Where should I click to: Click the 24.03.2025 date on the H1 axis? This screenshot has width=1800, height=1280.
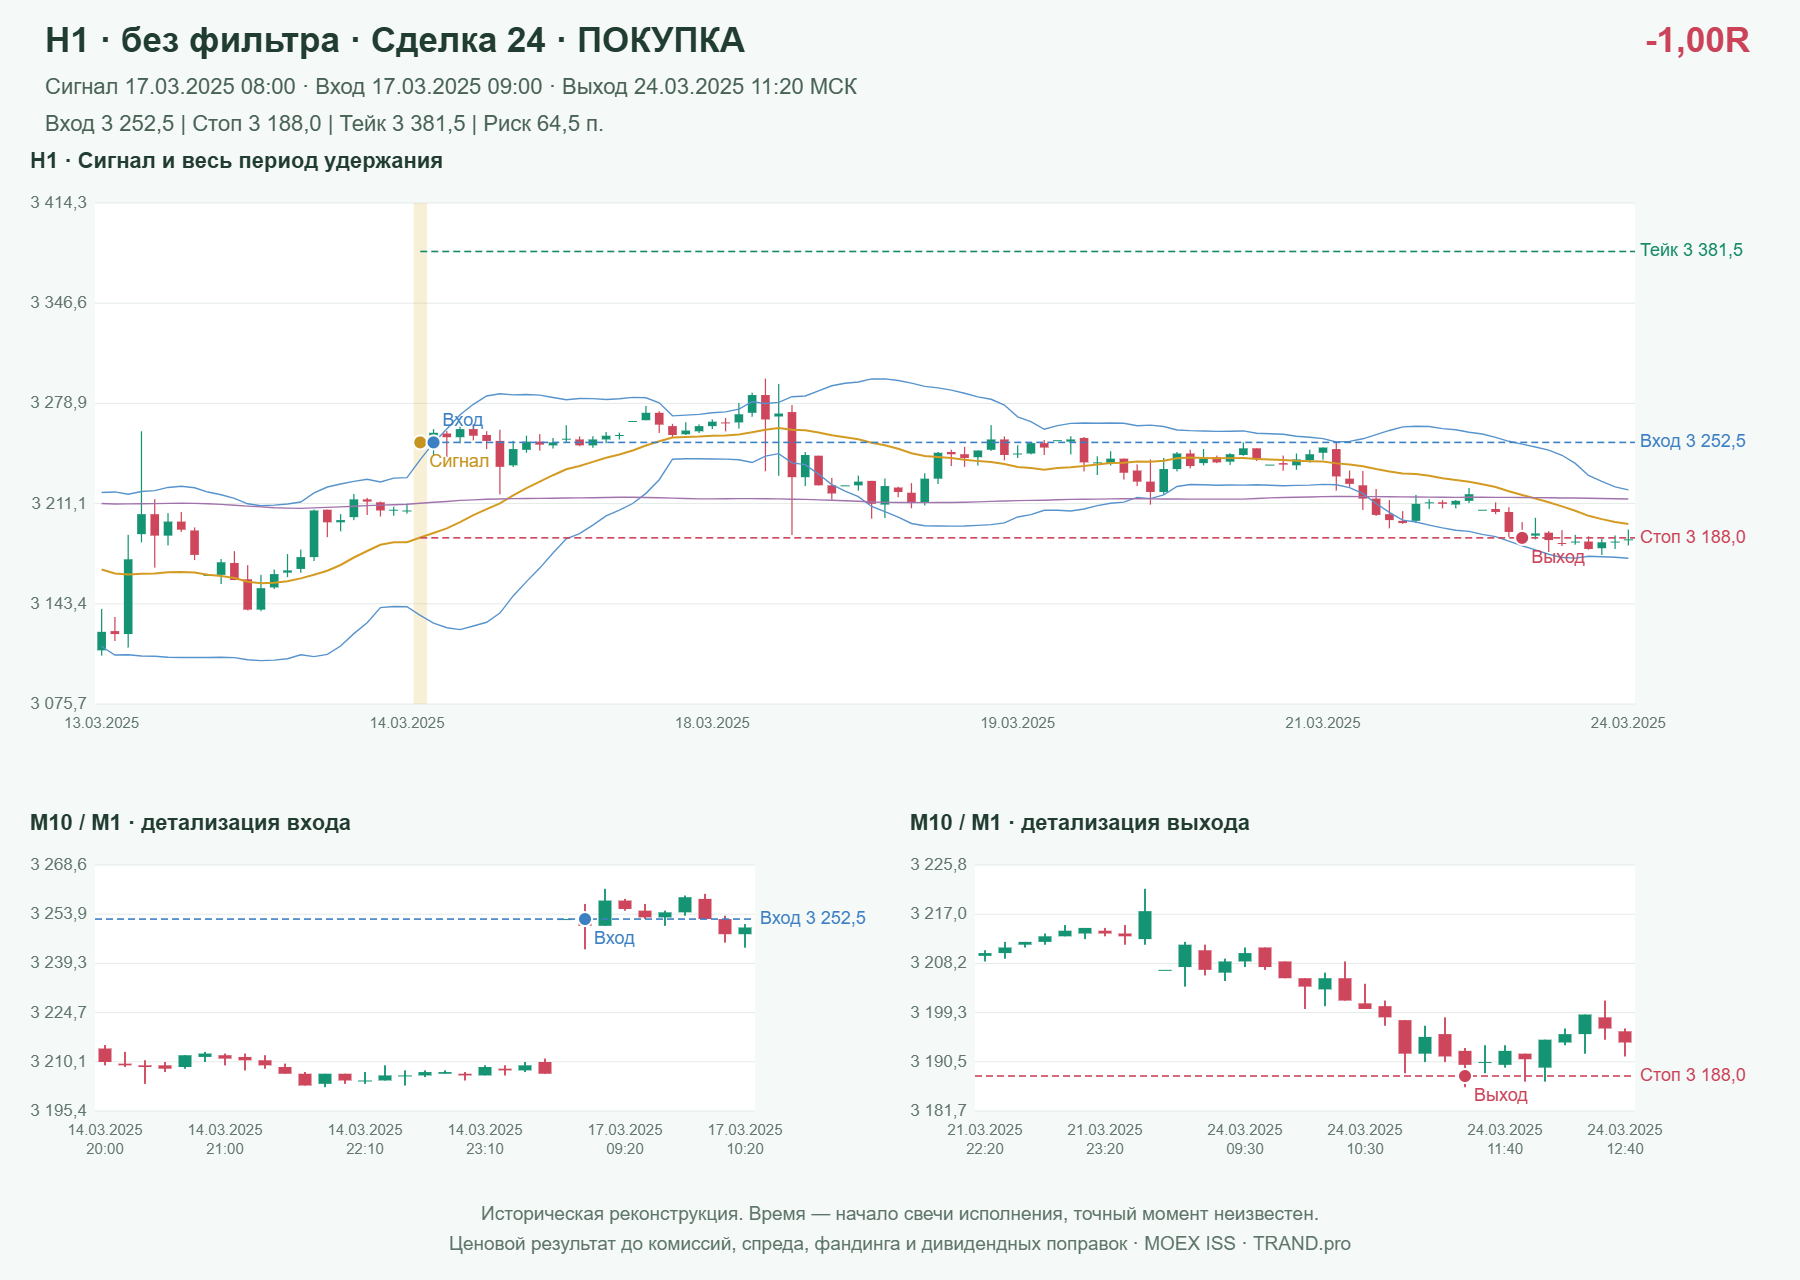(x=1628, y=723)
